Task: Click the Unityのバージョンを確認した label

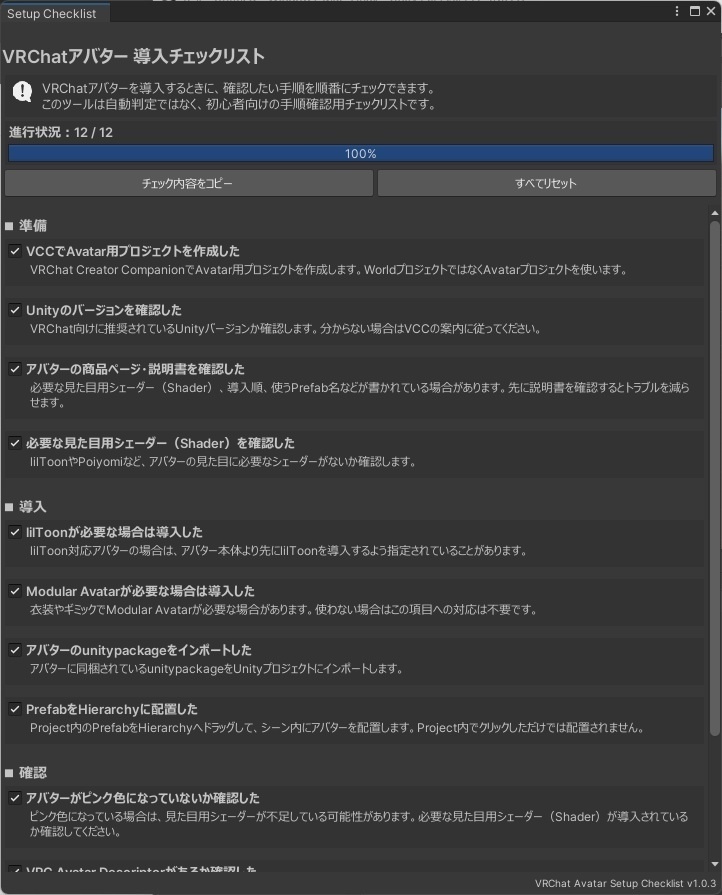Action: [x=104, y=310]
